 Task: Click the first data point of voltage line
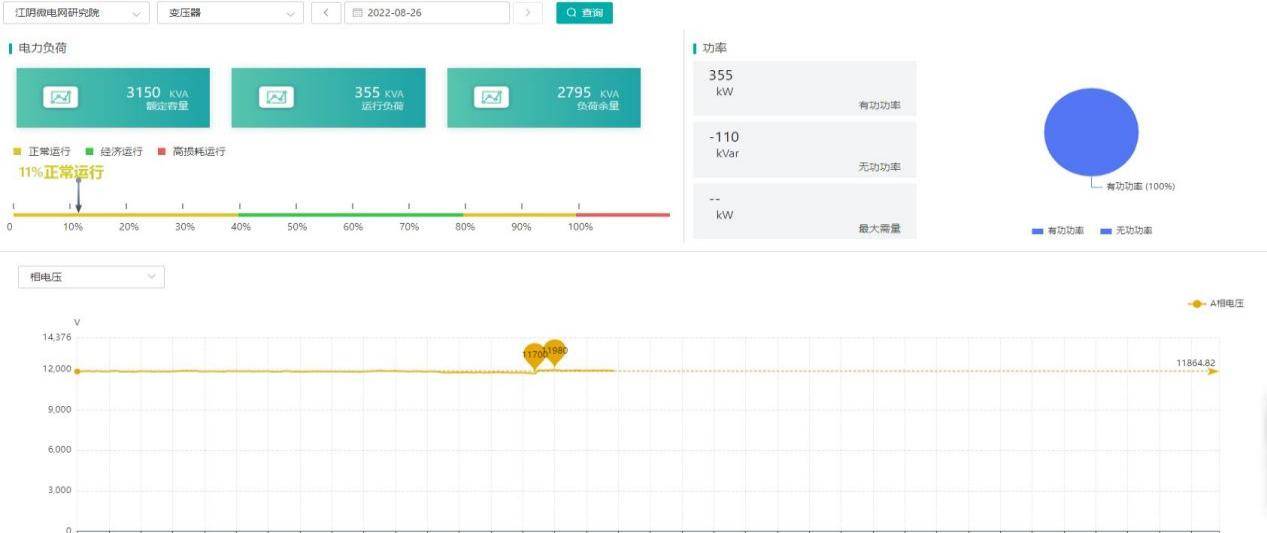[77, 371]
